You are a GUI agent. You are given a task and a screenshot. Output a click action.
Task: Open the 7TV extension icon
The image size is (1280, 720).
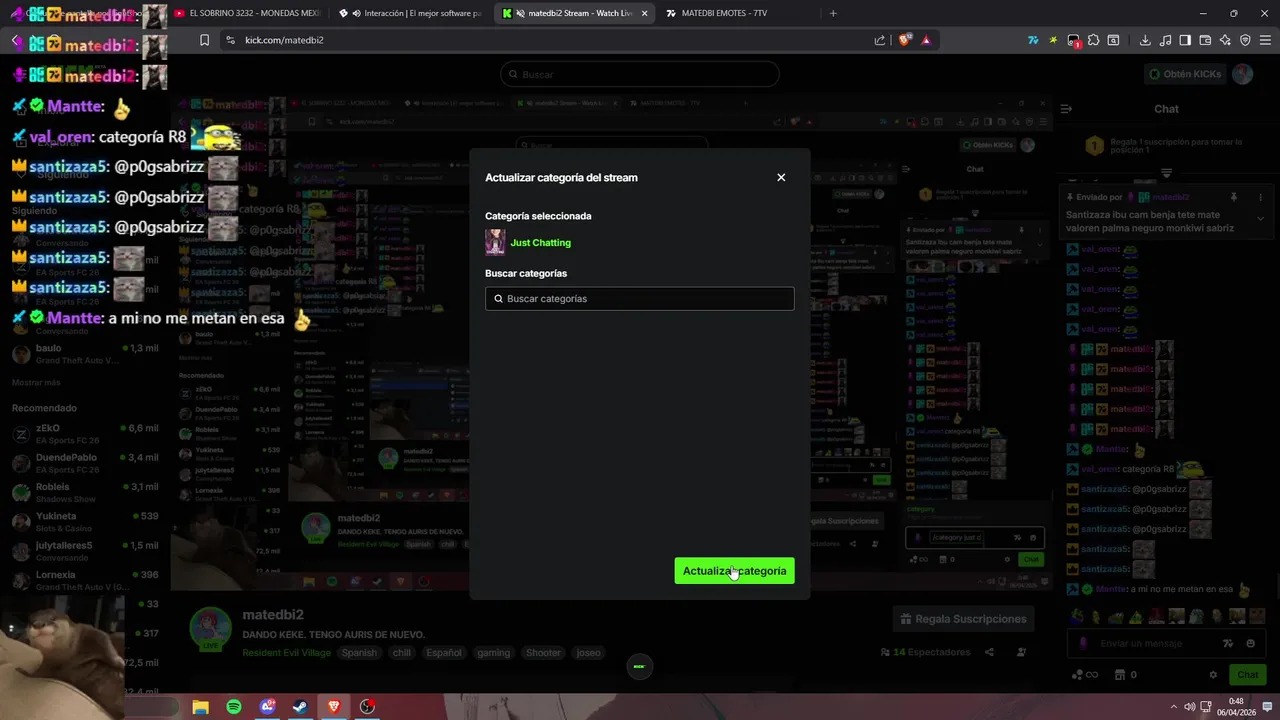click(1033, 40)
